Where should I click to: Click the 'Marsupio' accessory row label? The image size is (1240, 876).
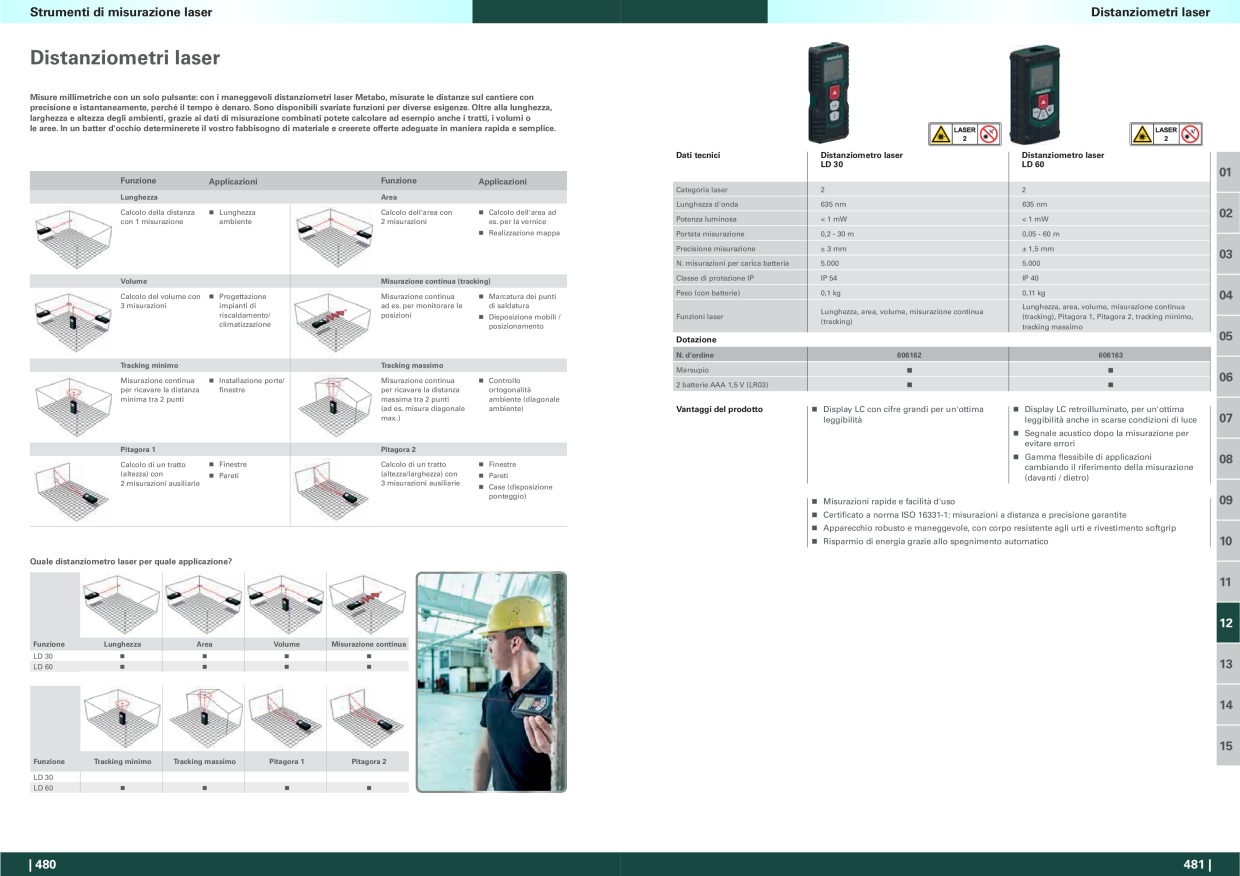pyautogui.click(x=692, y=370)
